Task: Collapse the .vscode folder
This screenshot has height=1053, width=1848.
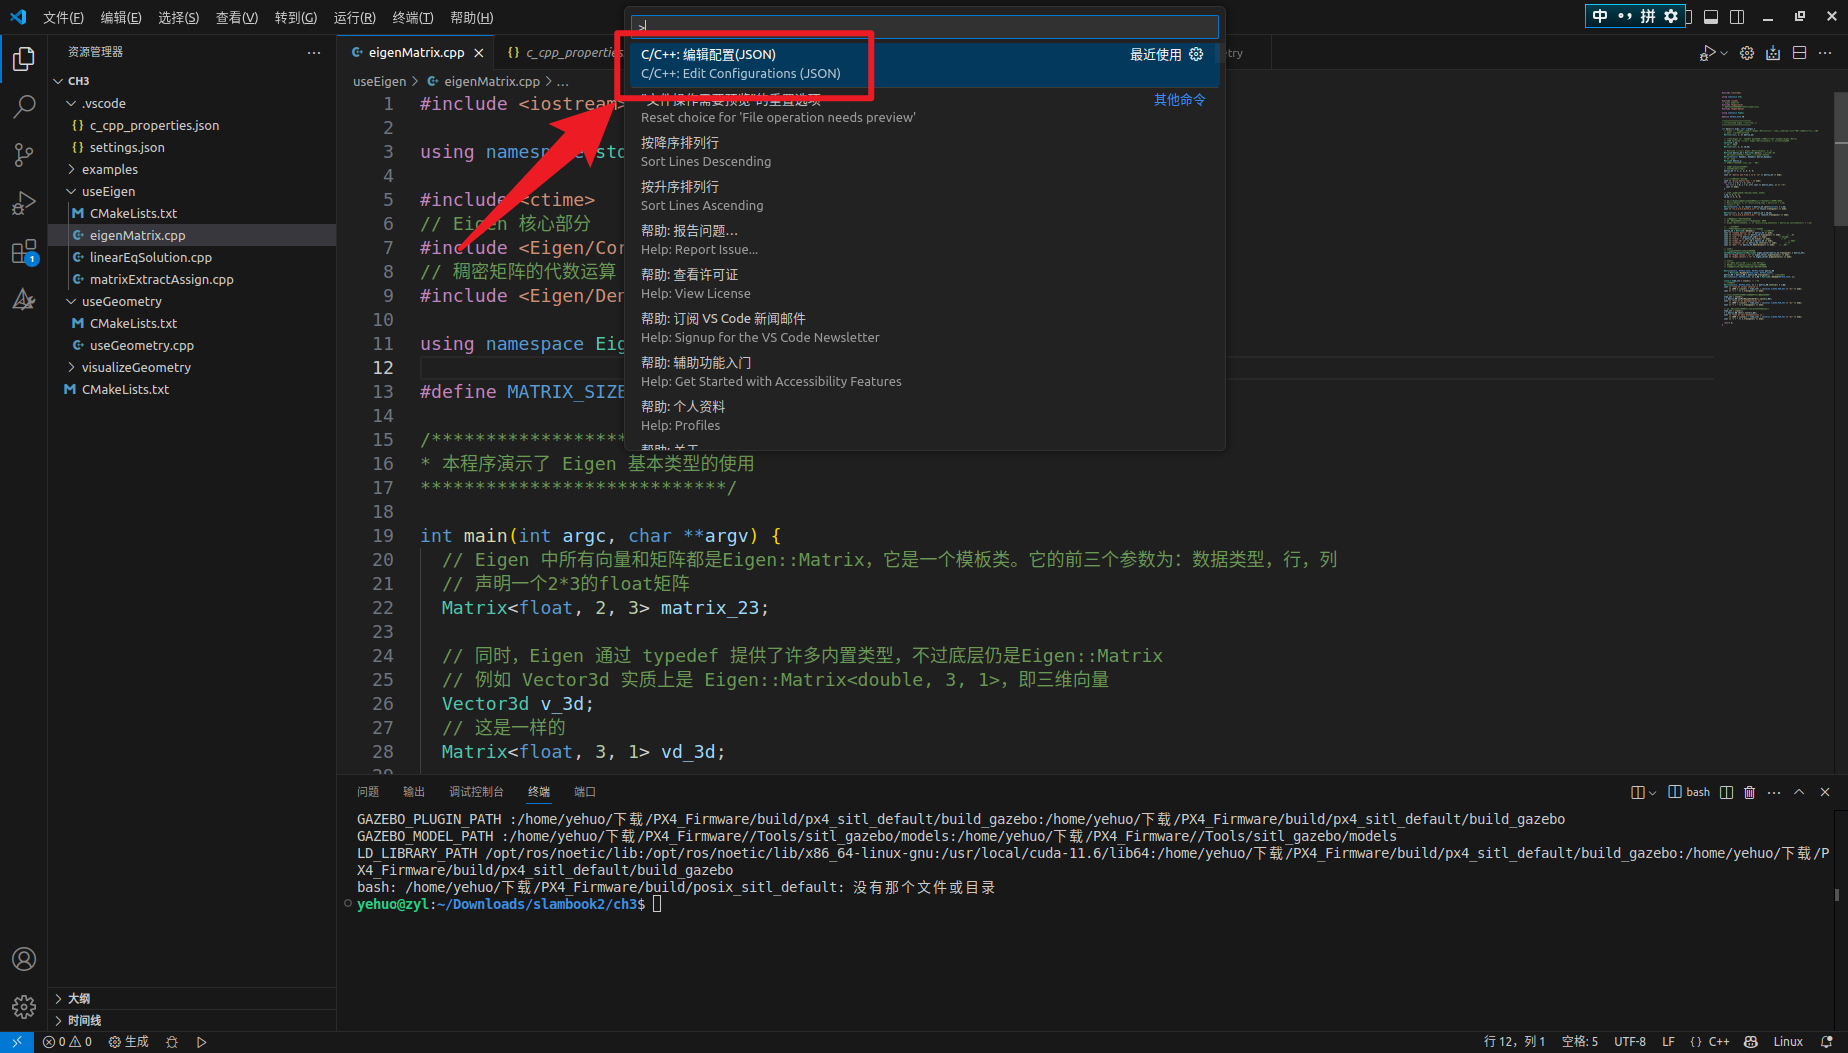Action: (x=71, y=103)
